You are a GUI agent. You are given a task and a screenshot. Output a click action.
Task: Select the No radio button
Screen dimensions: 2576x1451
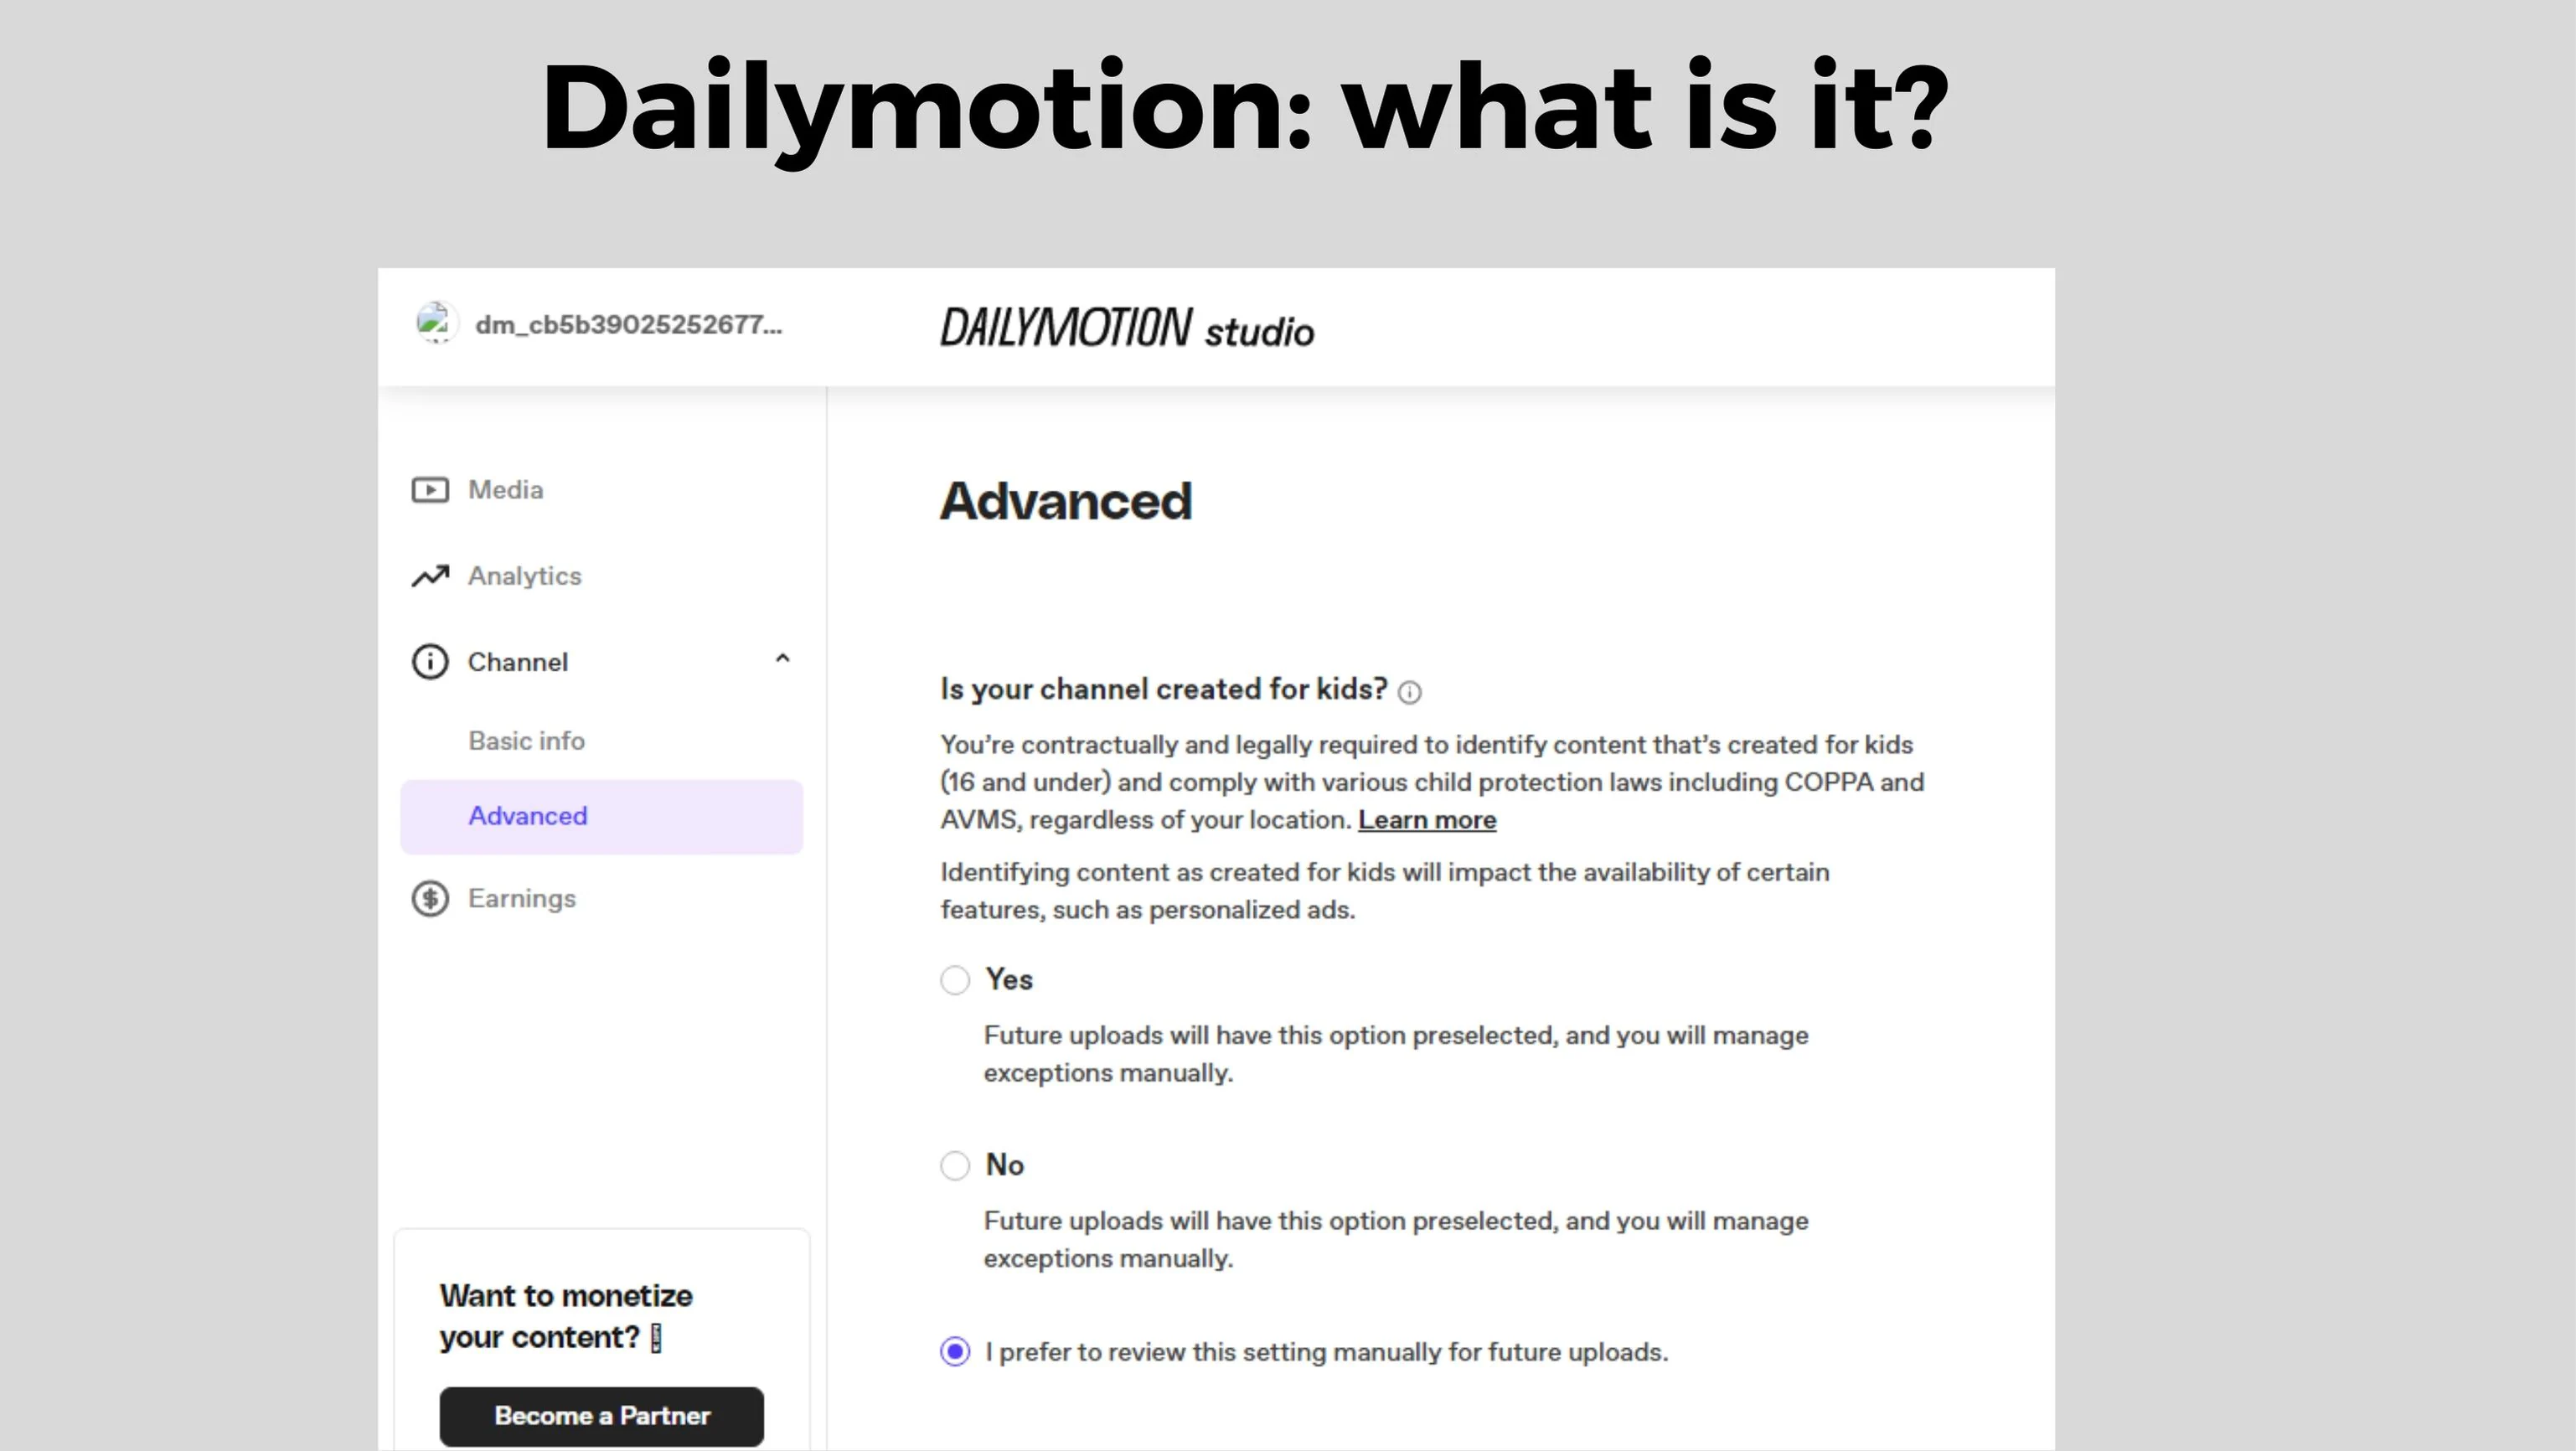[953, 1164]
